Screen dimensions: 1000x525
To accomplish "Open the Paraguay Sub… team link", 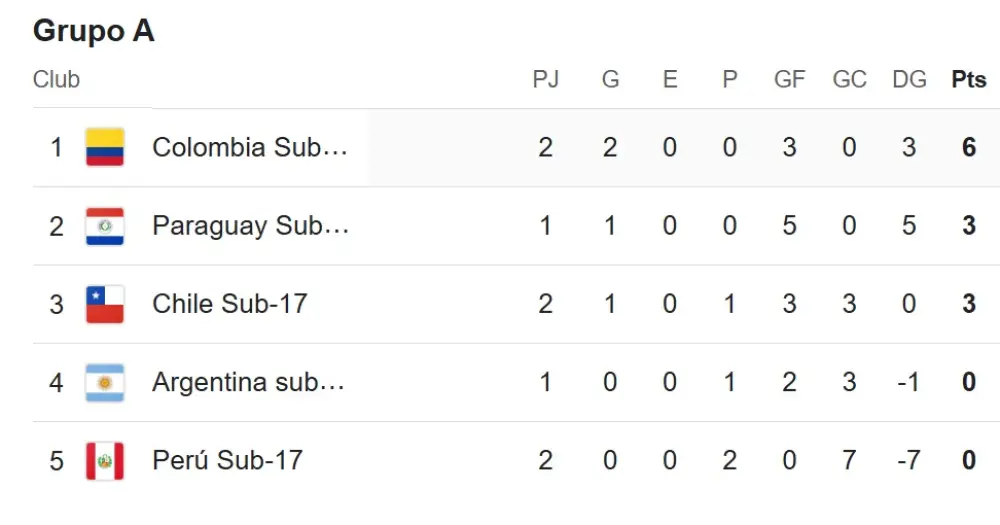I will (x=251, y=226).
